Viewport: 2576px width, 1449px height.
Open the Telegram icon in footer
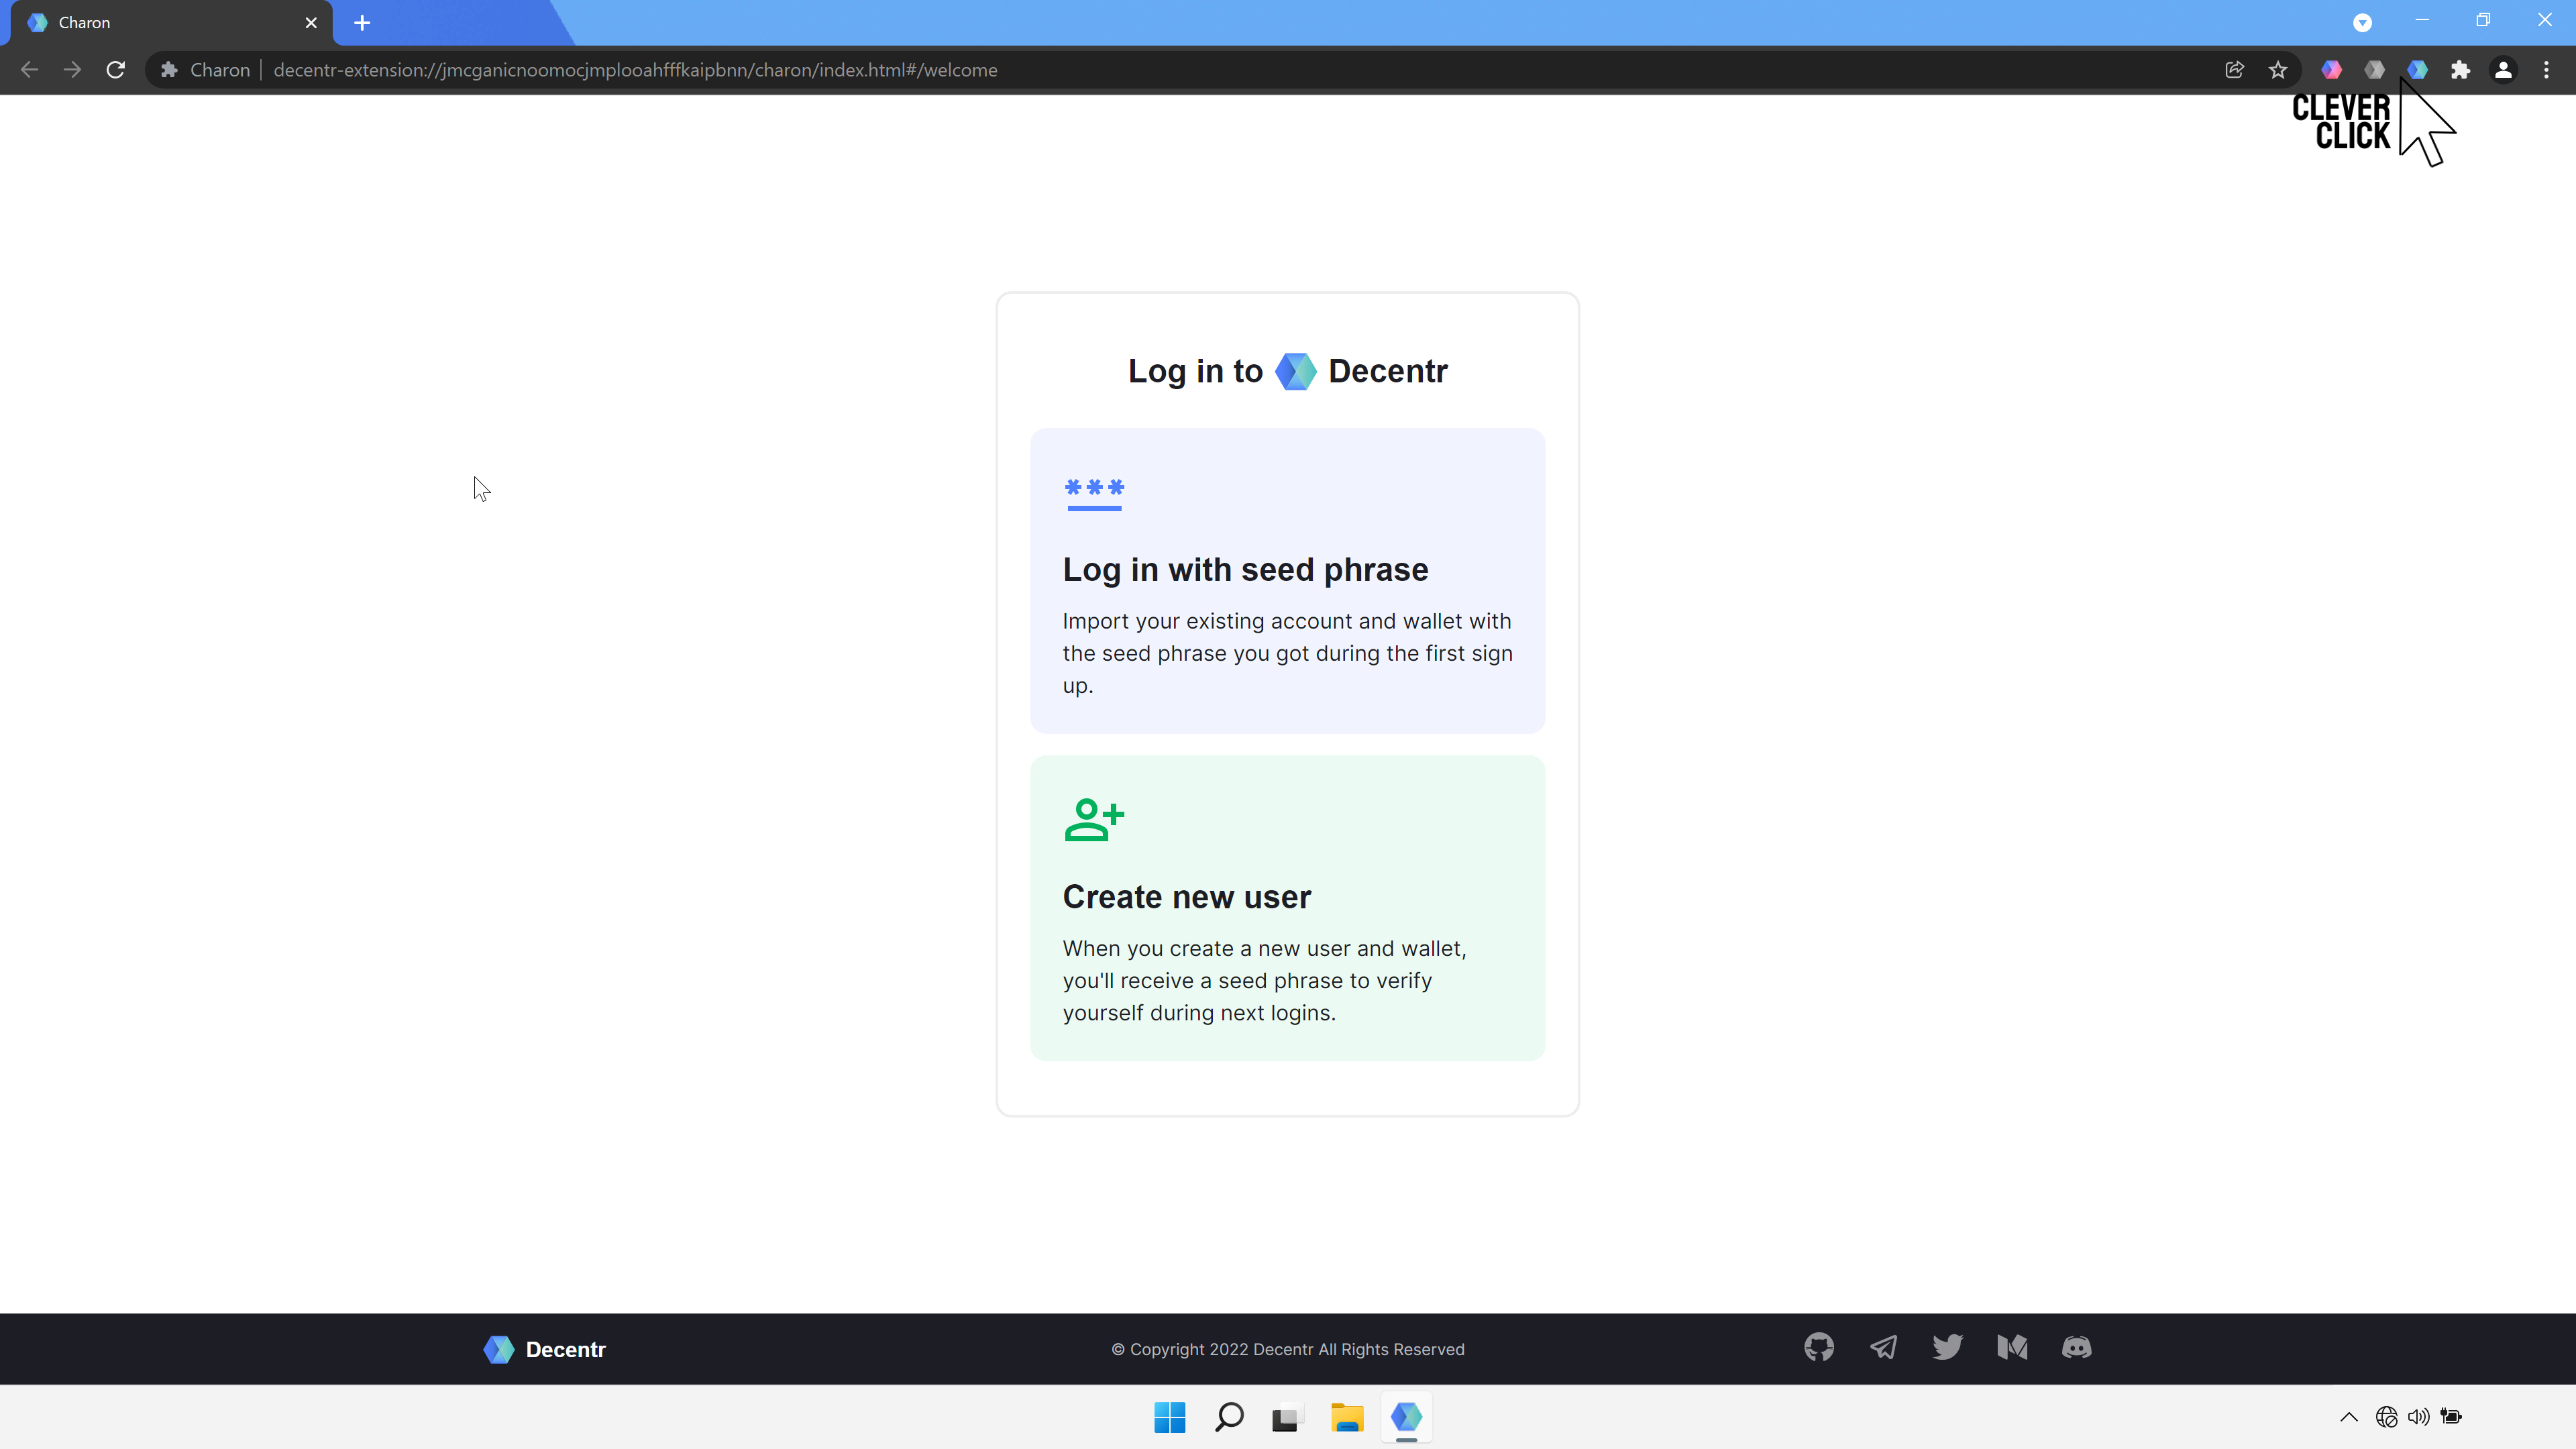tap(1883, 1347)
